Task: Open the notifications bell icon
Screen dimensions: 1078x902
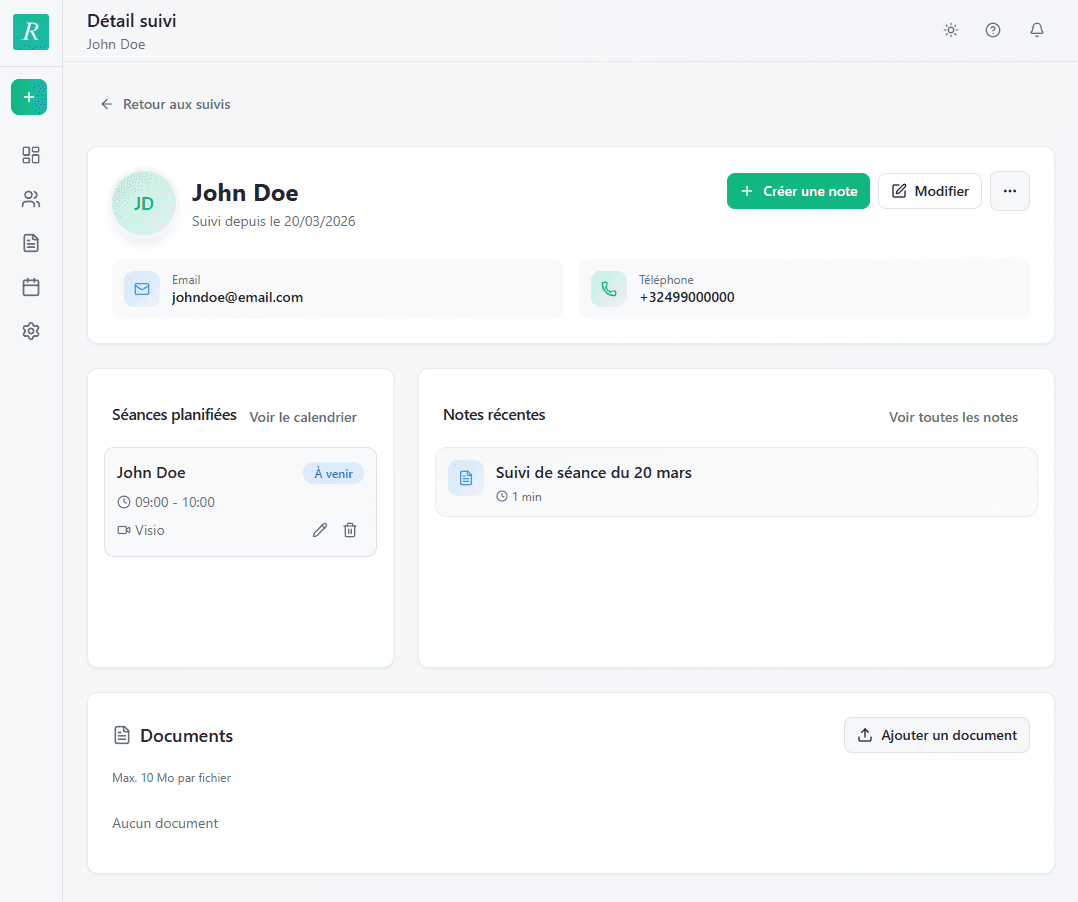Action: pos(1037,30)
